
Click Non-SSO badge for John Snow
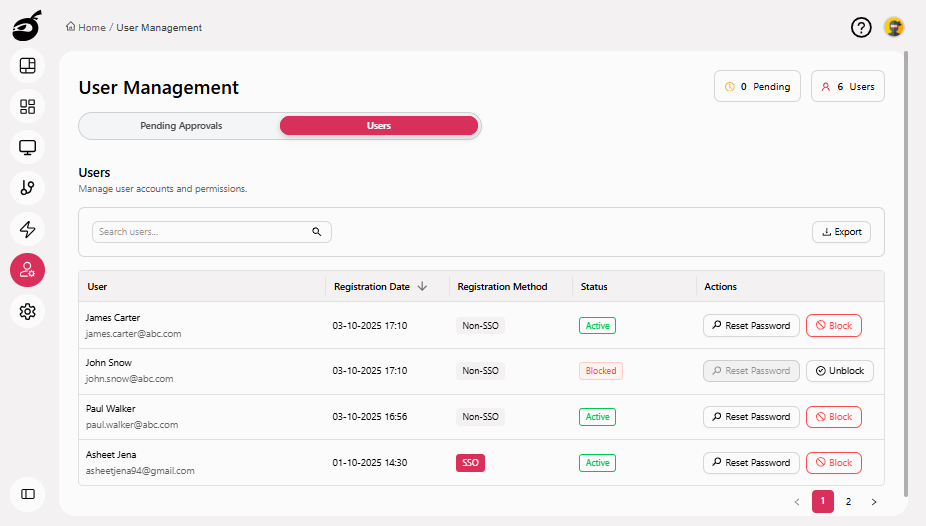(x=480, y=371)
